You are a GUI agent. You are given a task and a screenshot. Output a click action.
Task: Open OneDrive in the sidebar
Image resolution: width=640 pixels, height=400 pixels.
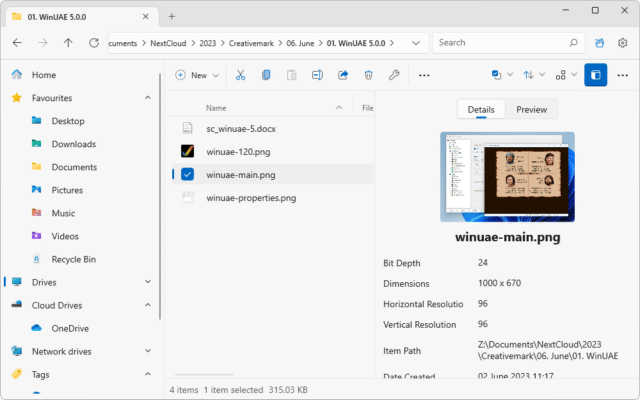[x=70, y=329]
